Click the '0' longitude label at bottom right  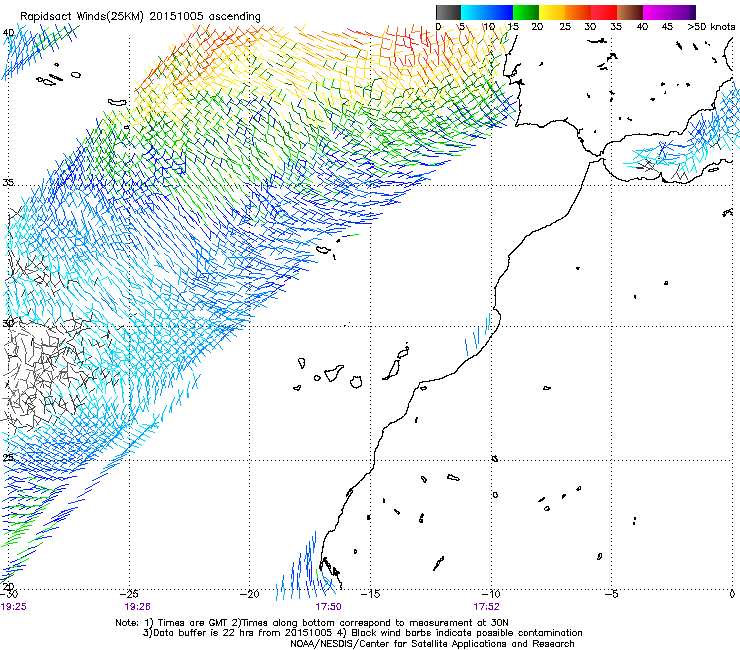point(732,594)
